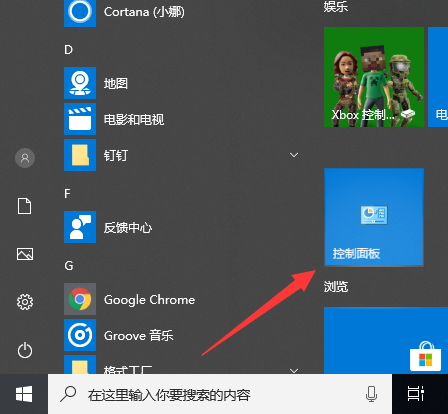Click inside the taskbar search box
The height and width of the screenshot is (414, 448).
220,394
